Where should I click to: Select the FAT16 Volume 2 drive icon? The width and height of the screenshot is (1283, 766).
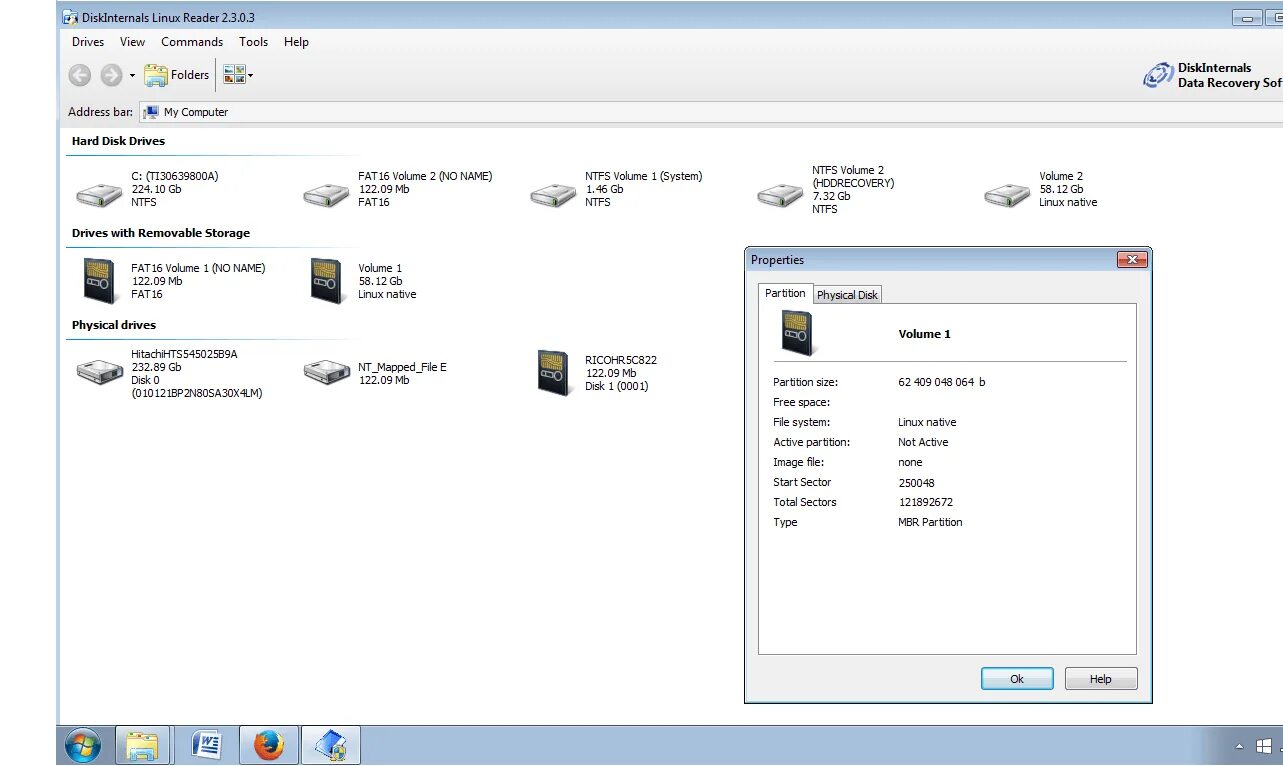coord(326,194)
